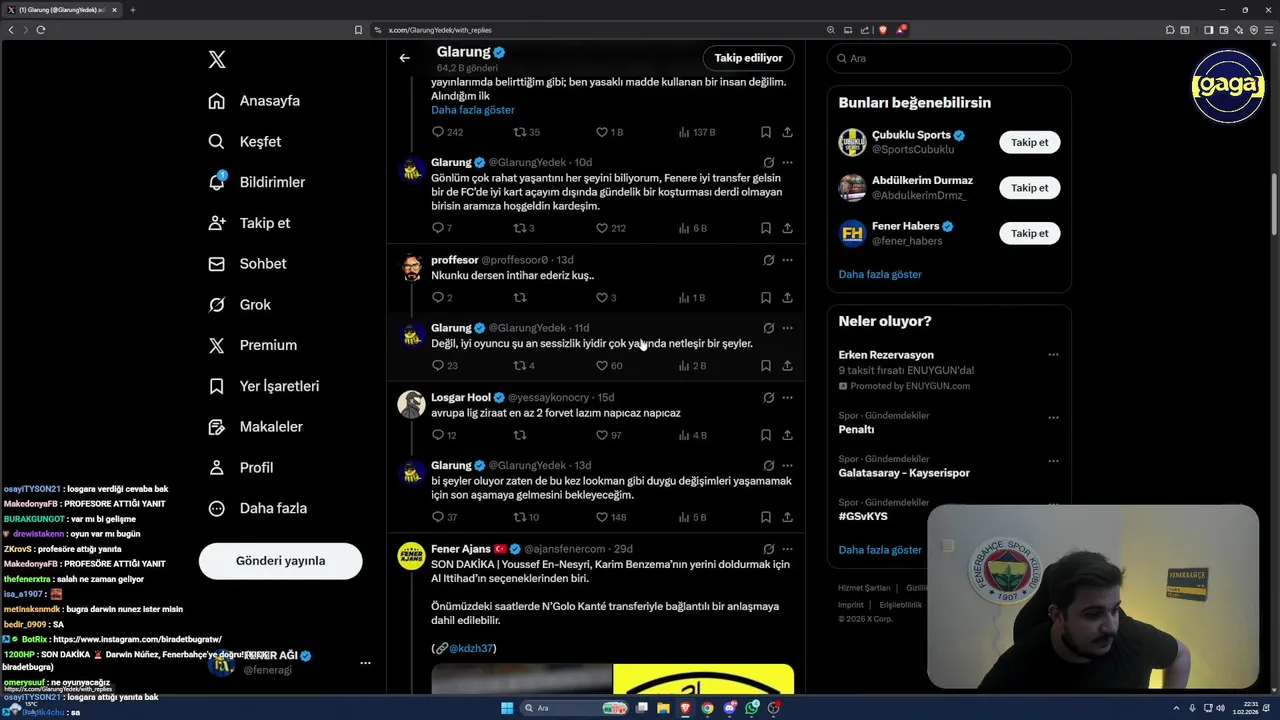Open Makaleler page
Viewport: 1280px width, 720px height.
[x=255, y=427]
